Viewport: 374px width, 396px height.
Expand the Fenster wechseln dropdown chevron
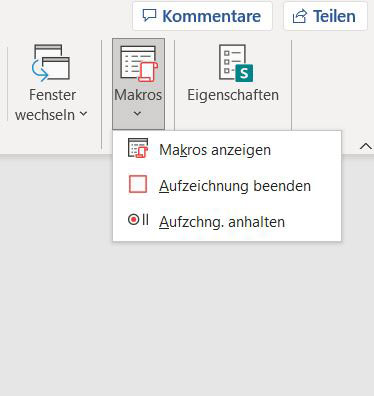(x=83, y=114)
